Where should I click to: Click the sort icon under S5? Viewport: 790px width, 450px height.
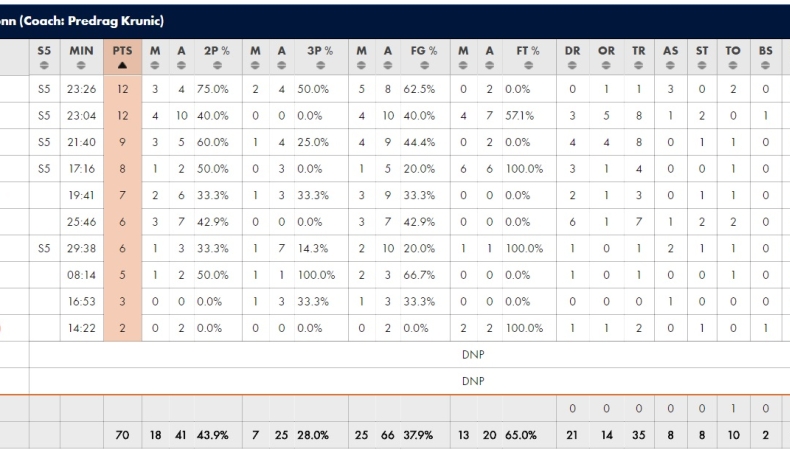tap(43, 65)
